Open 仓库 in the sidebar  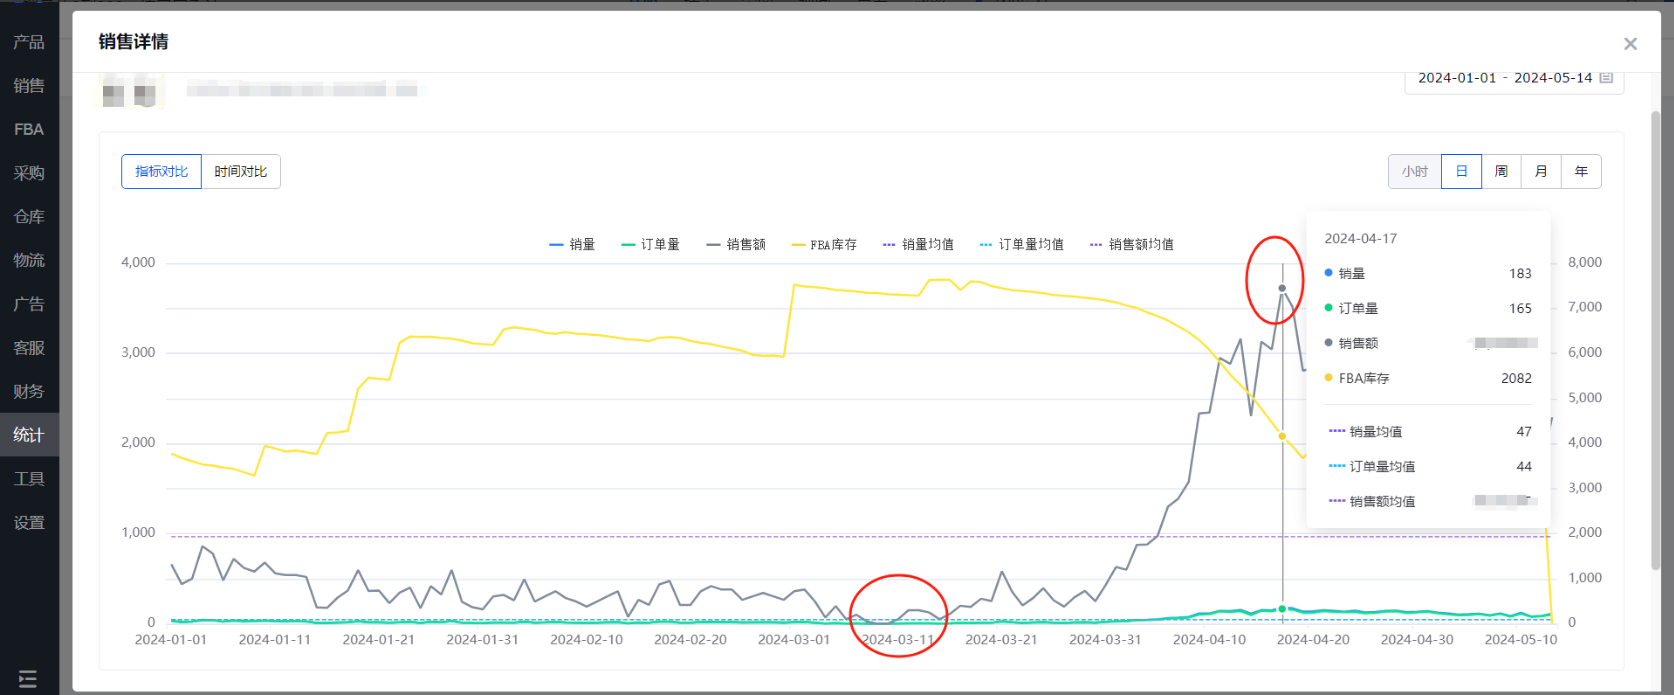[x=29, y=217]
